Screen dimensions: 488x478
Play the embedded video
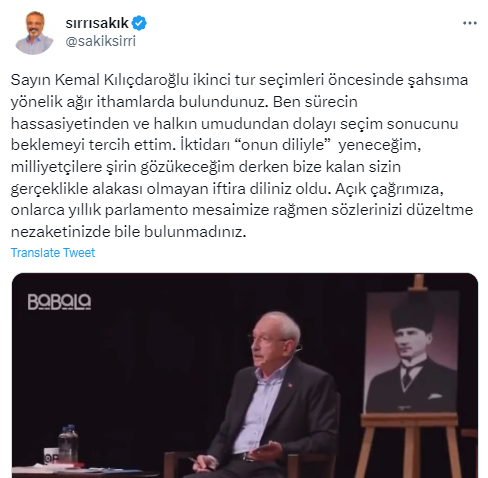coord(245,375)
